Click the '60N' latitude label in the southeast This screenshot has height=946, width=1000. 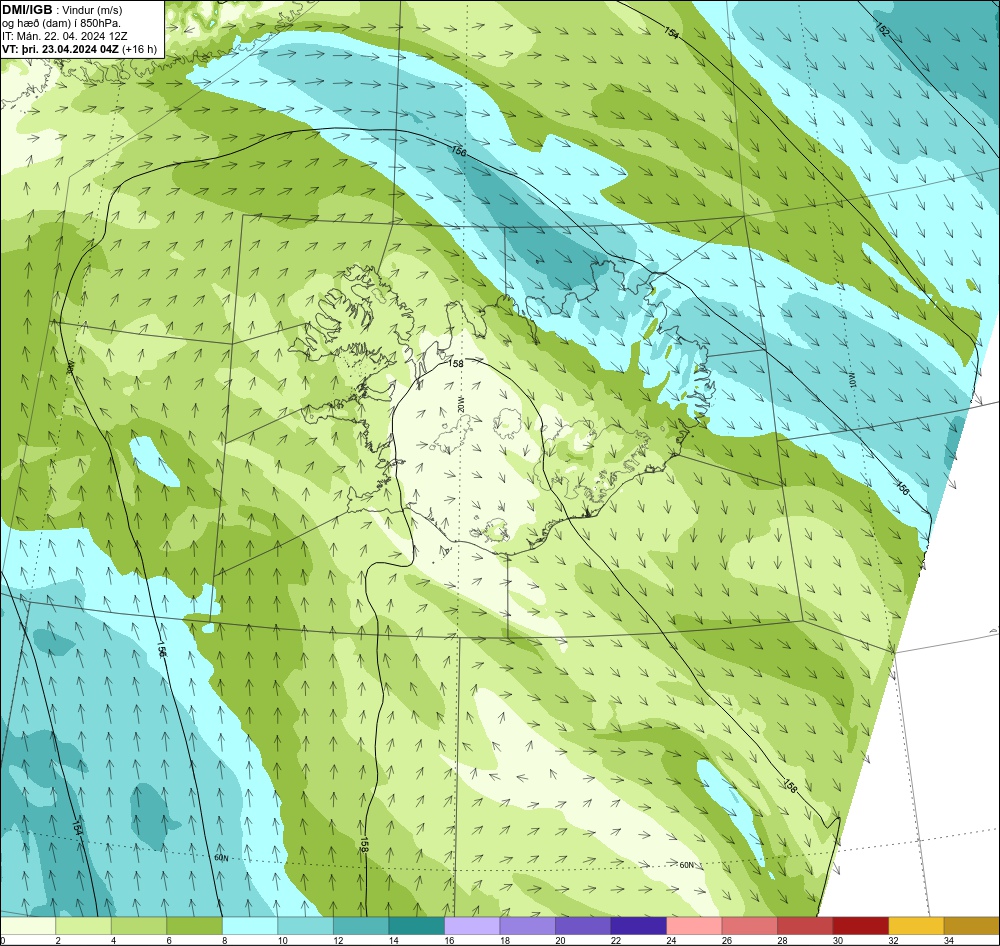tap(686, 865)
